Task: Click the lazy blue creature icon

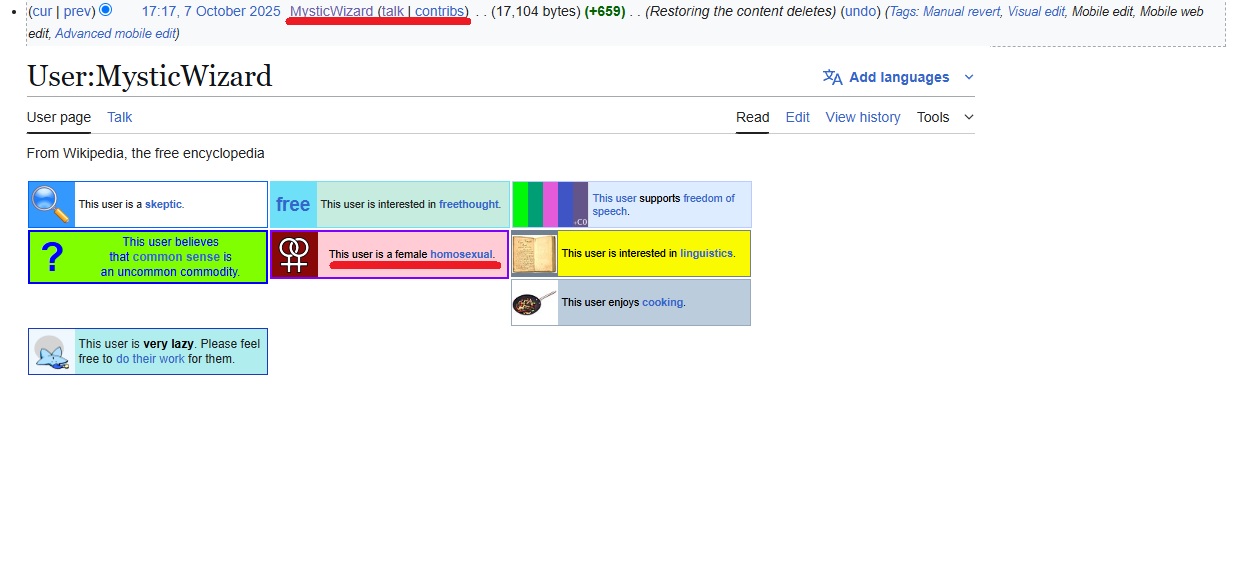Action: (52, 352)
